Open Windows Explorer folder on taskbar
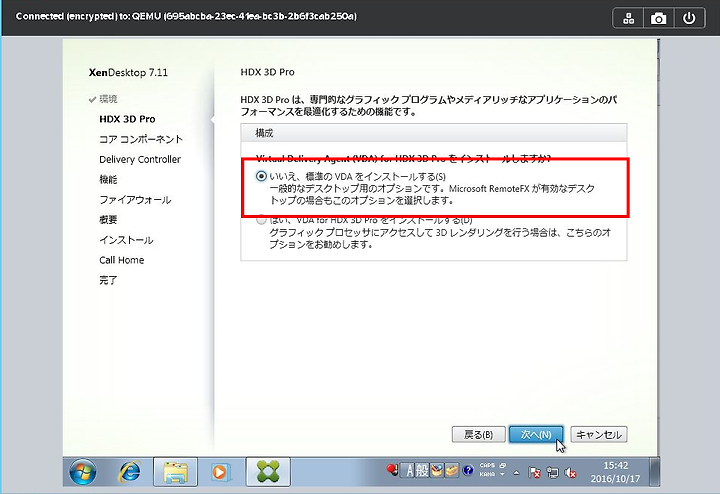This screenshot has height=494, width=720. click(175, 472)
